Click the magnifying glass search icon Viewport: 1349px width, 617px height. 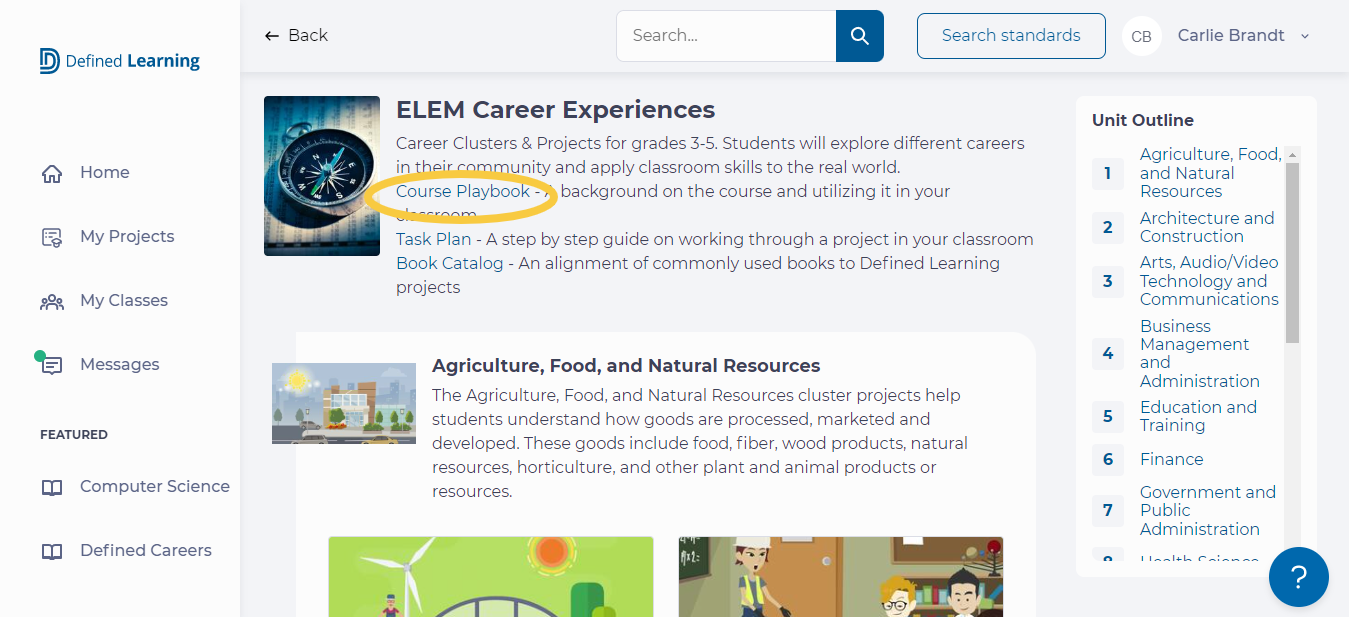pos(860,36)
